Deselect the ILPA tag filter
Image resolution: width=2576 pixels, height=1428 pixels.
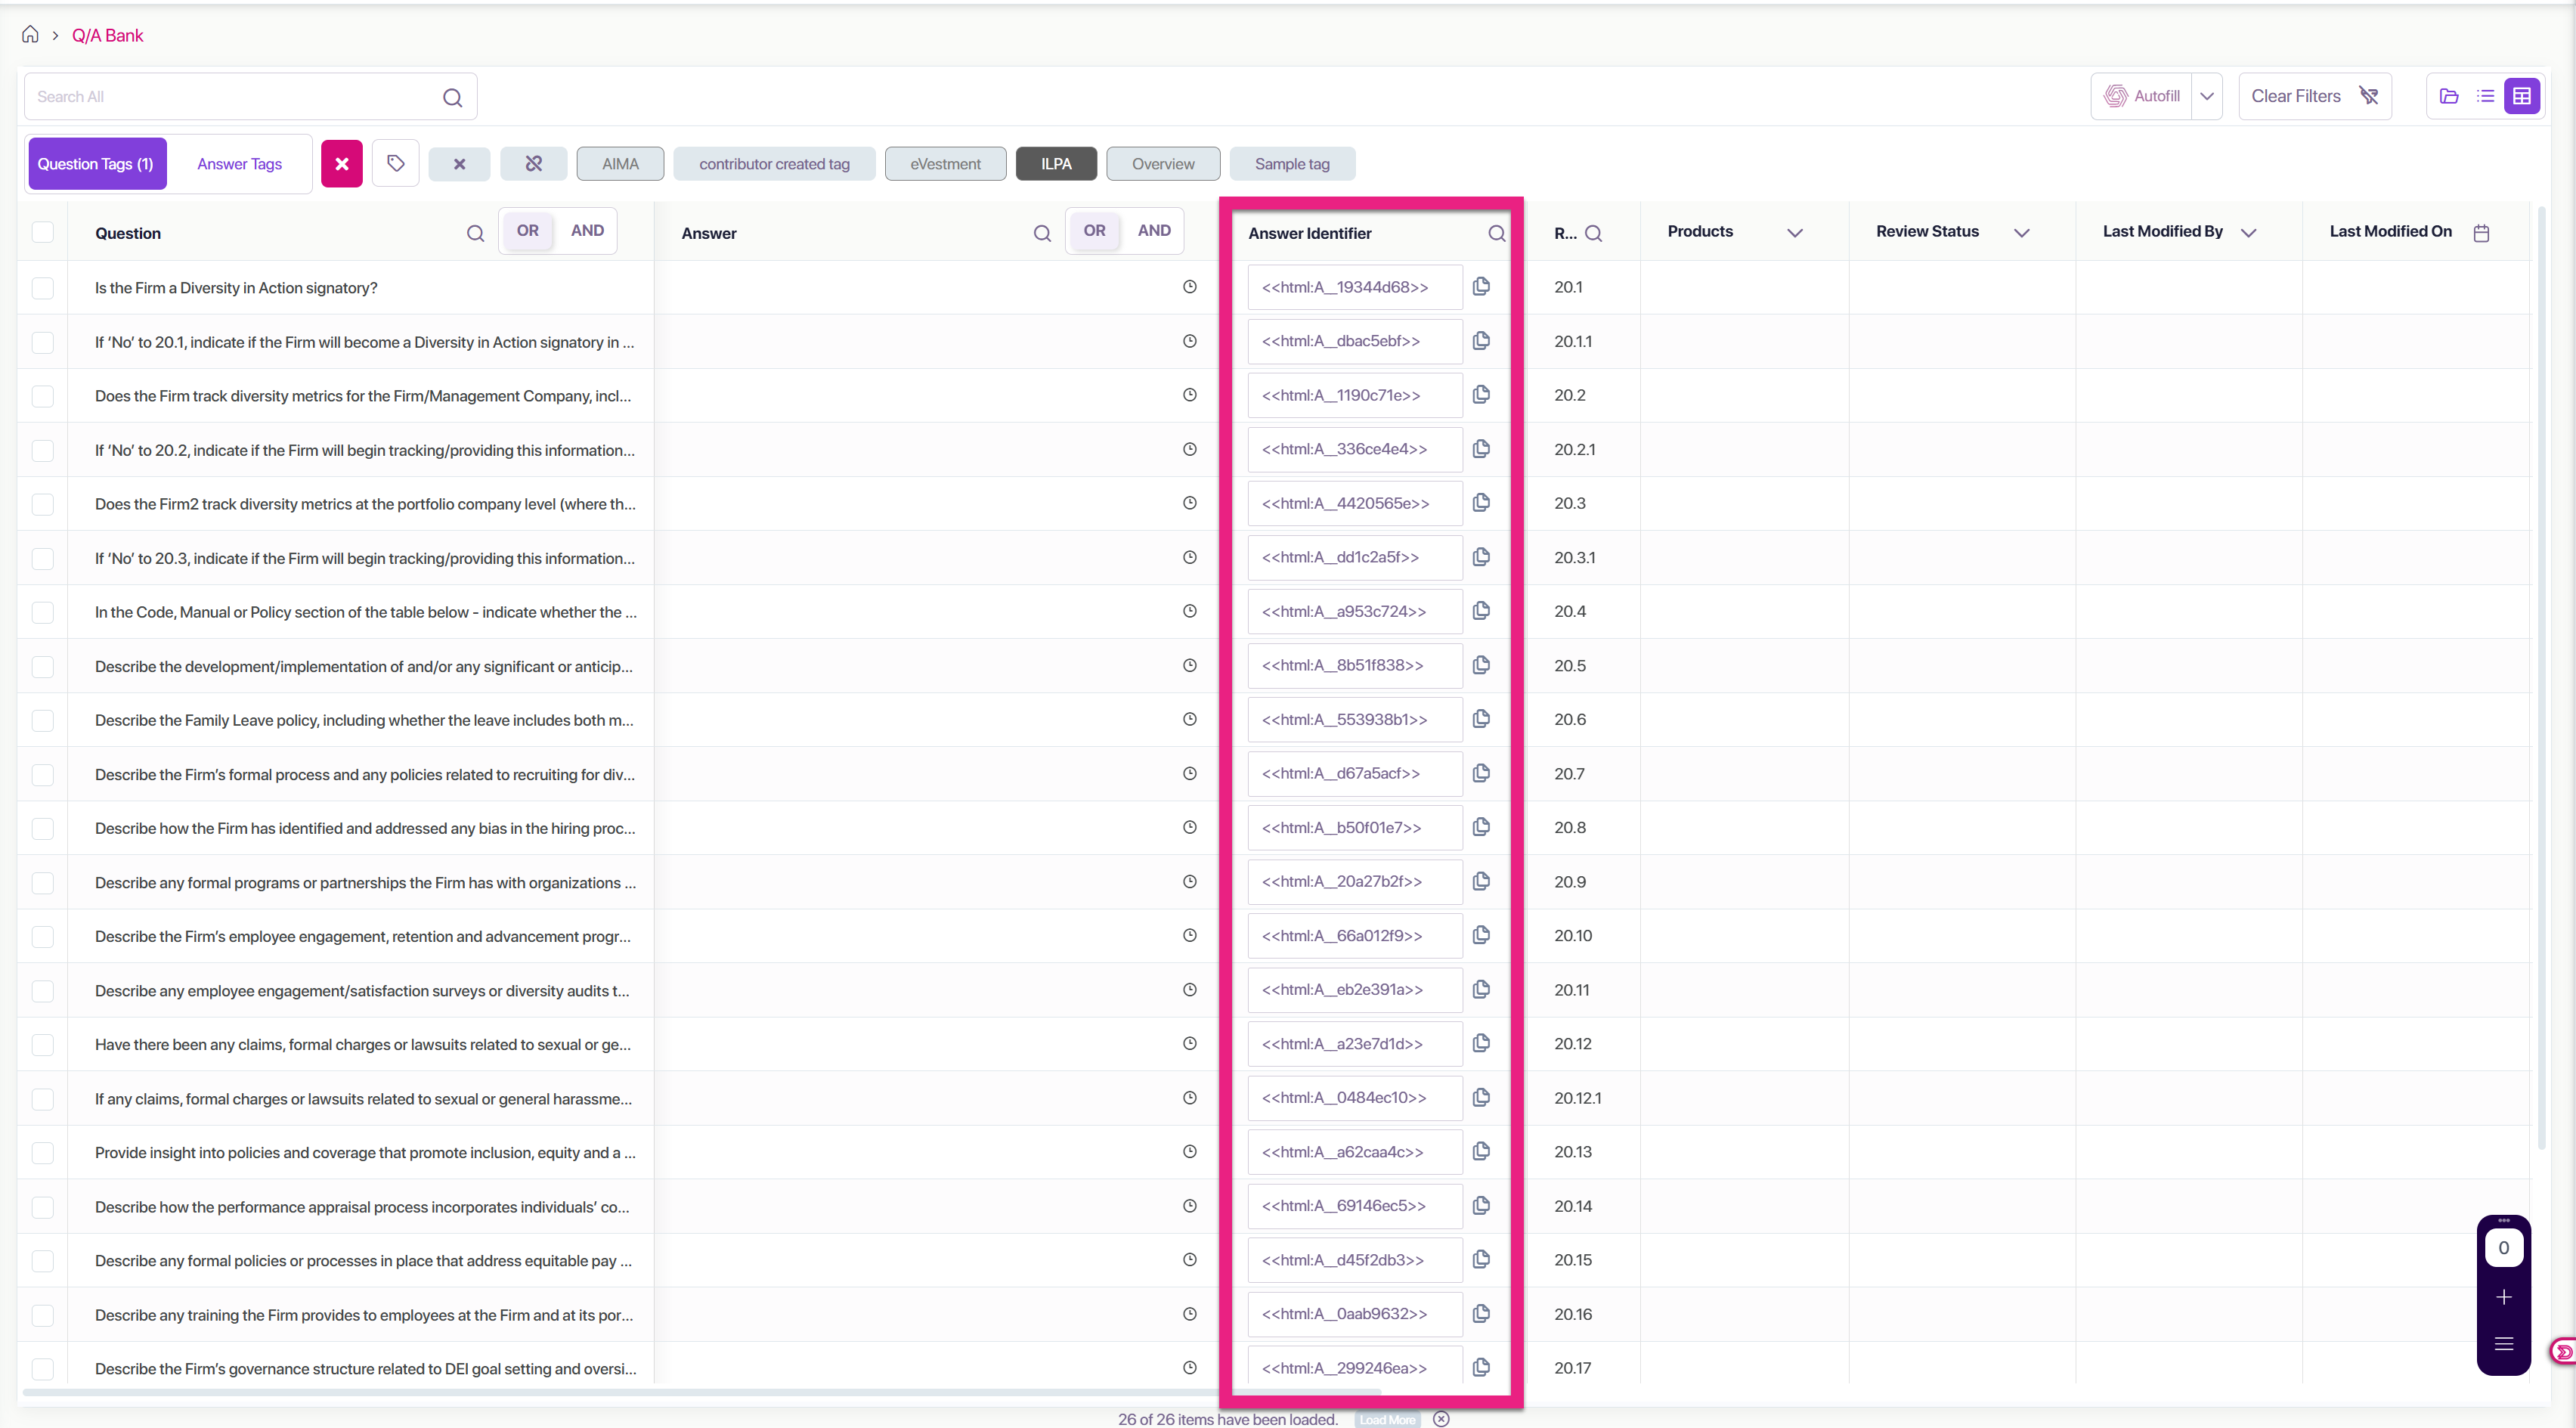click(x=1056, y=164)
